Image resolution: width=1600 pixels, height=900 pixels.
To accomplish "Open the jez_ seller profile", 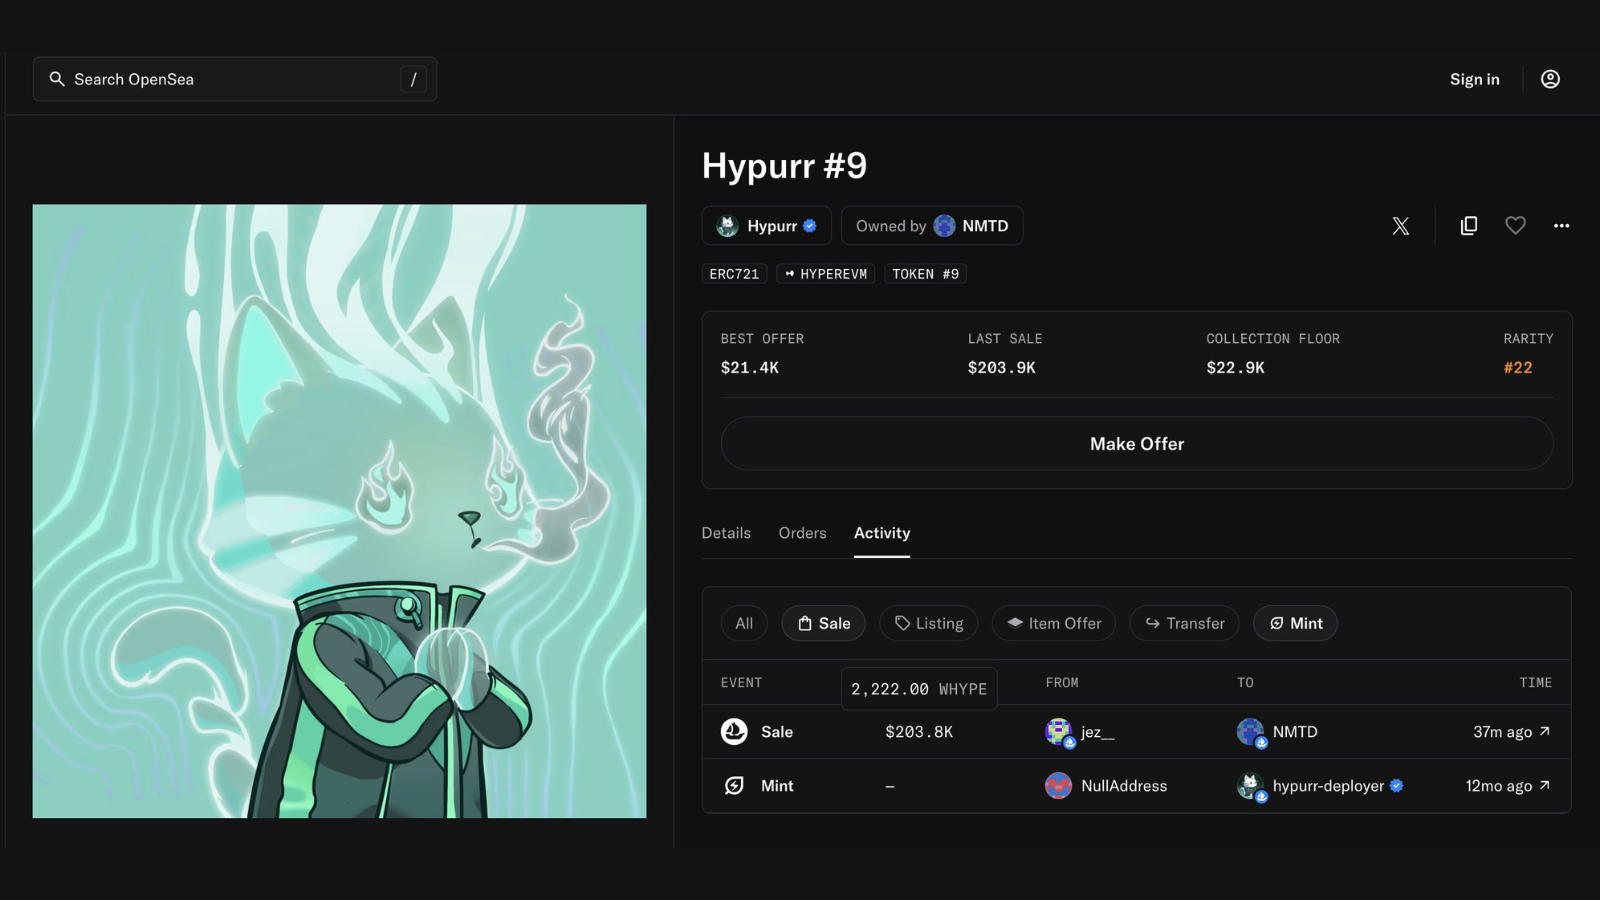I will [x=1098, y=732].
